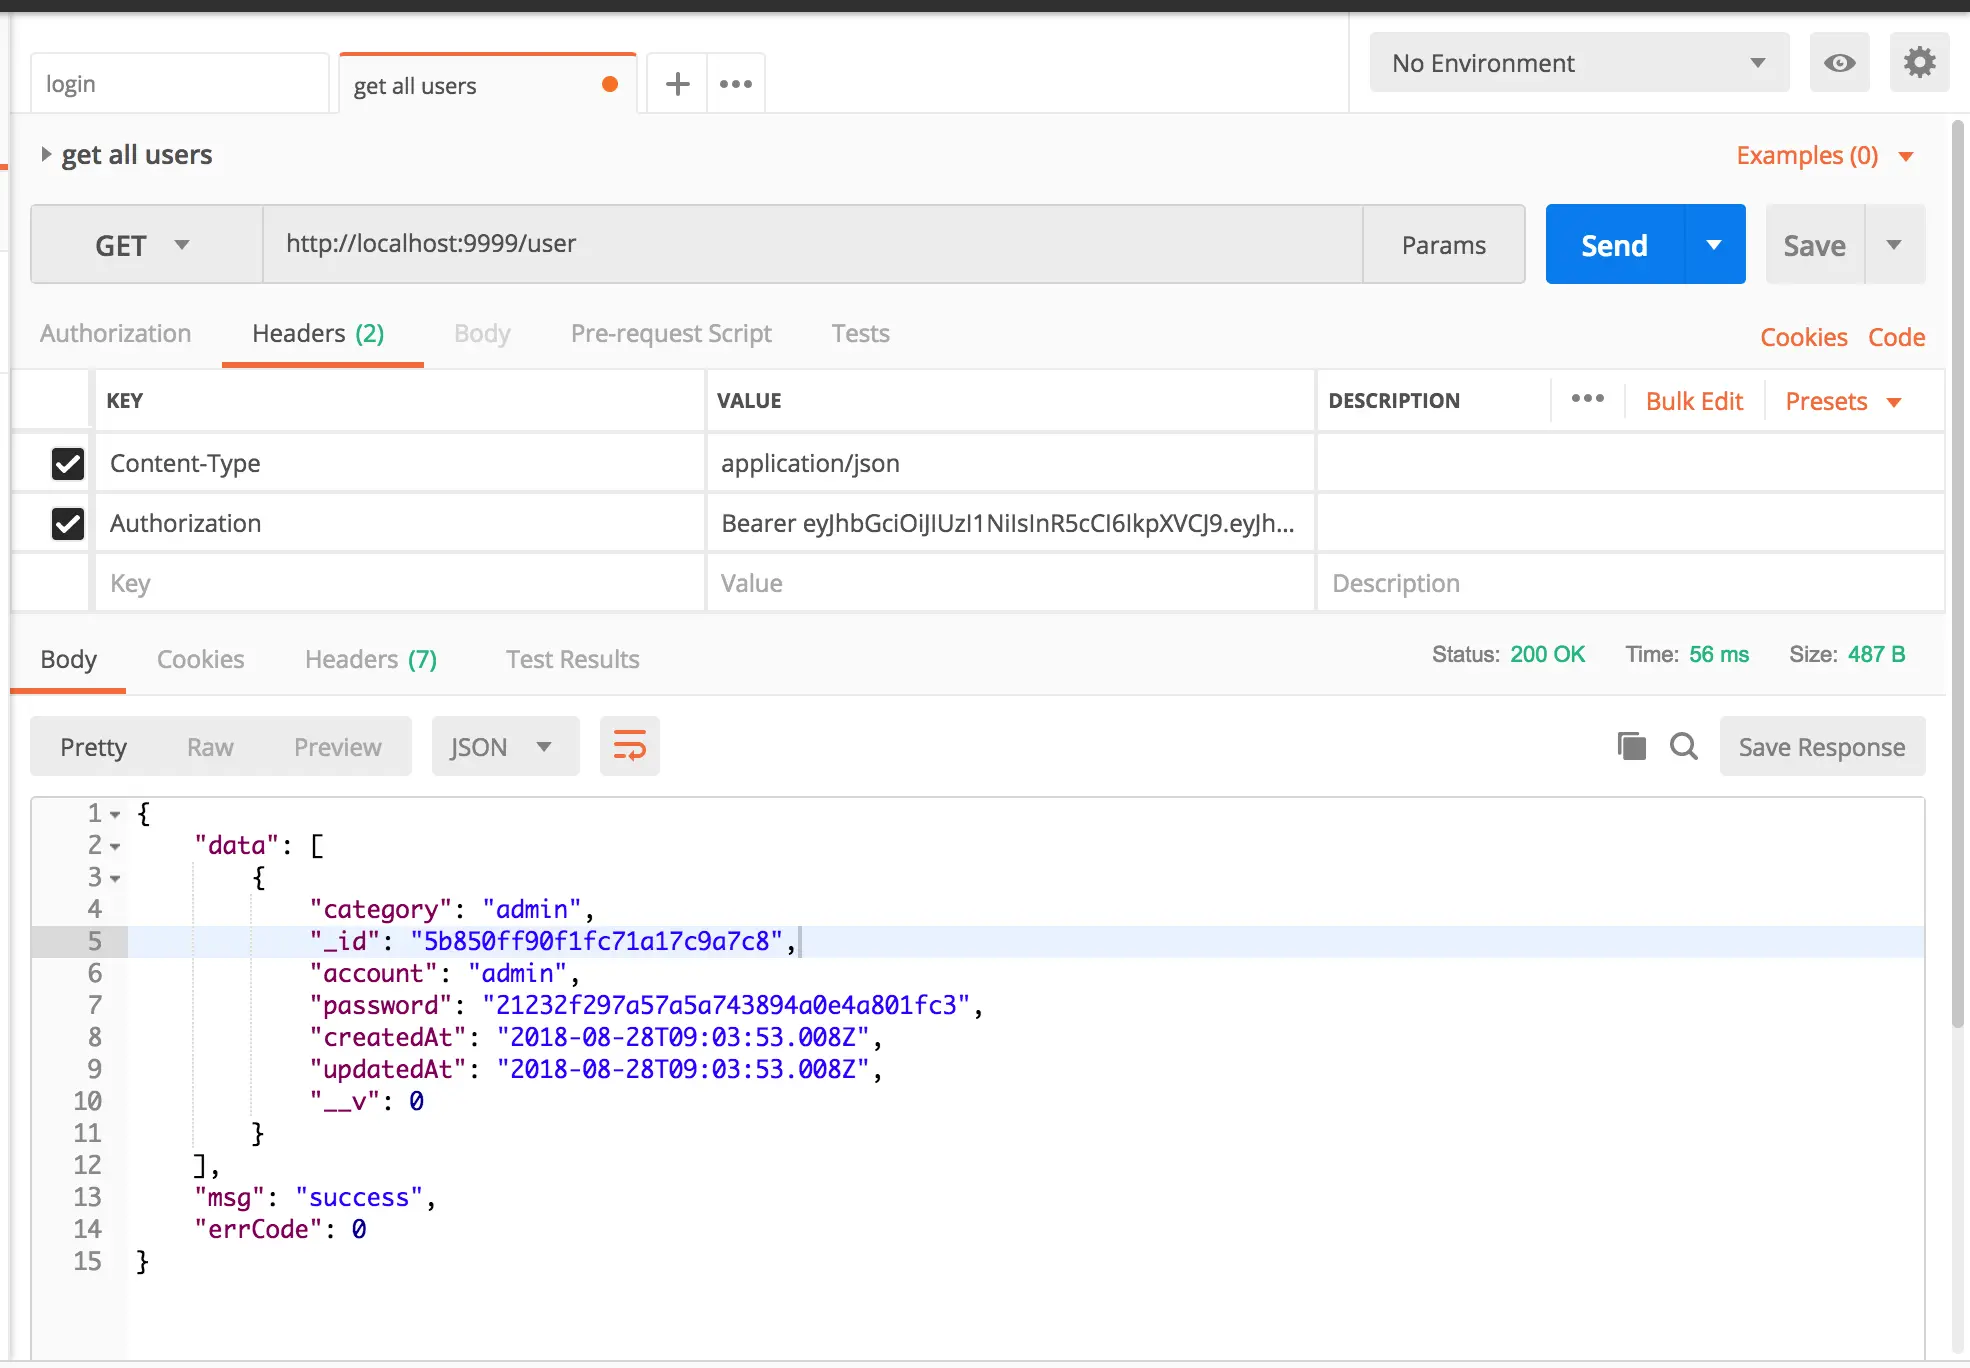Search within the response body
The width and height of the screenshot is (1970, 1368).
point(1684,746)
